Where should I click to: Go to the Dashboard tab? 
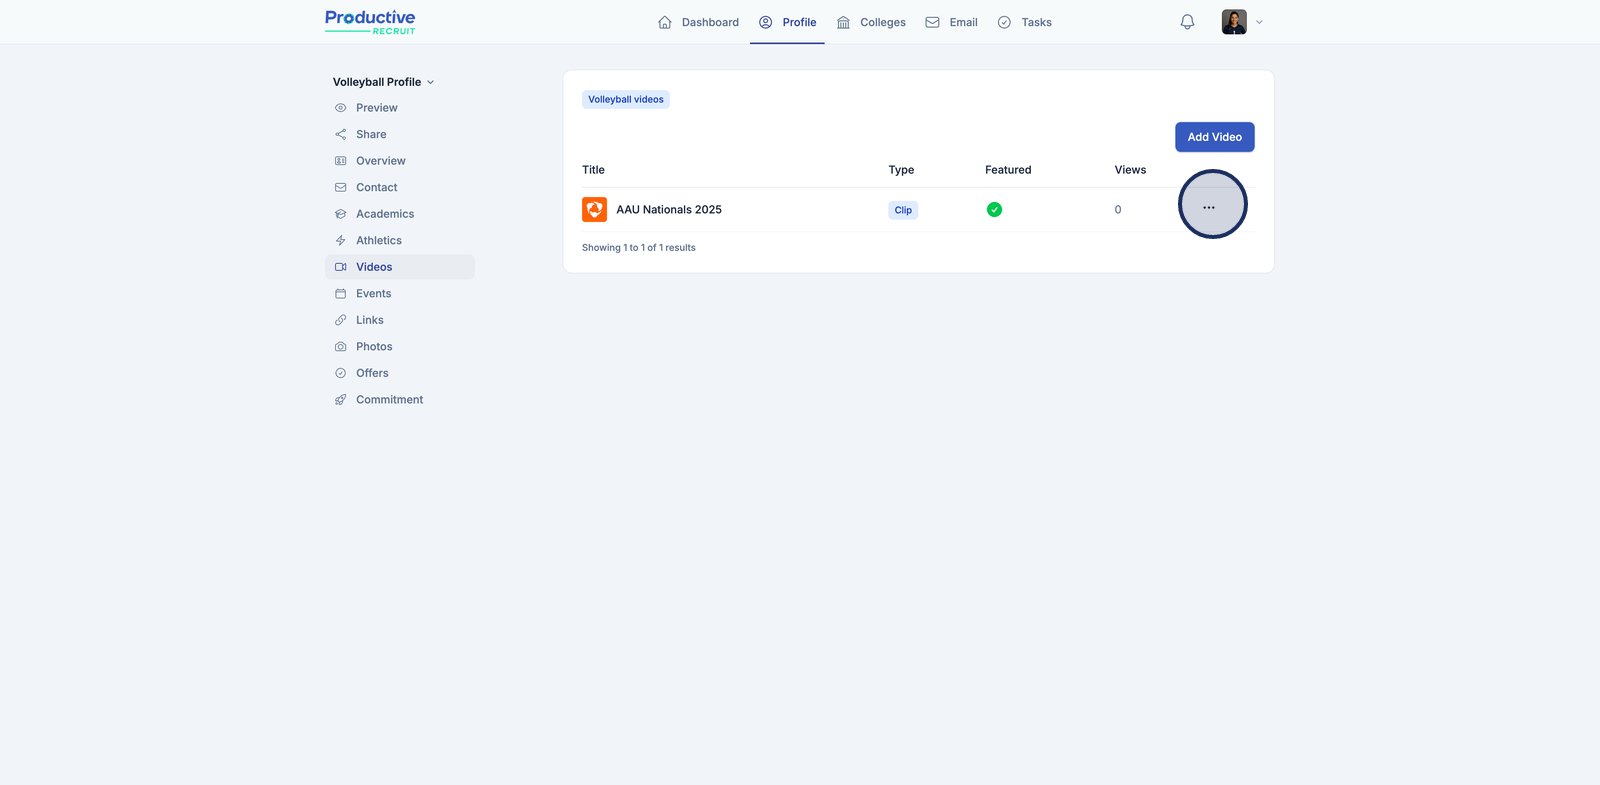click(x=698, y=22)
